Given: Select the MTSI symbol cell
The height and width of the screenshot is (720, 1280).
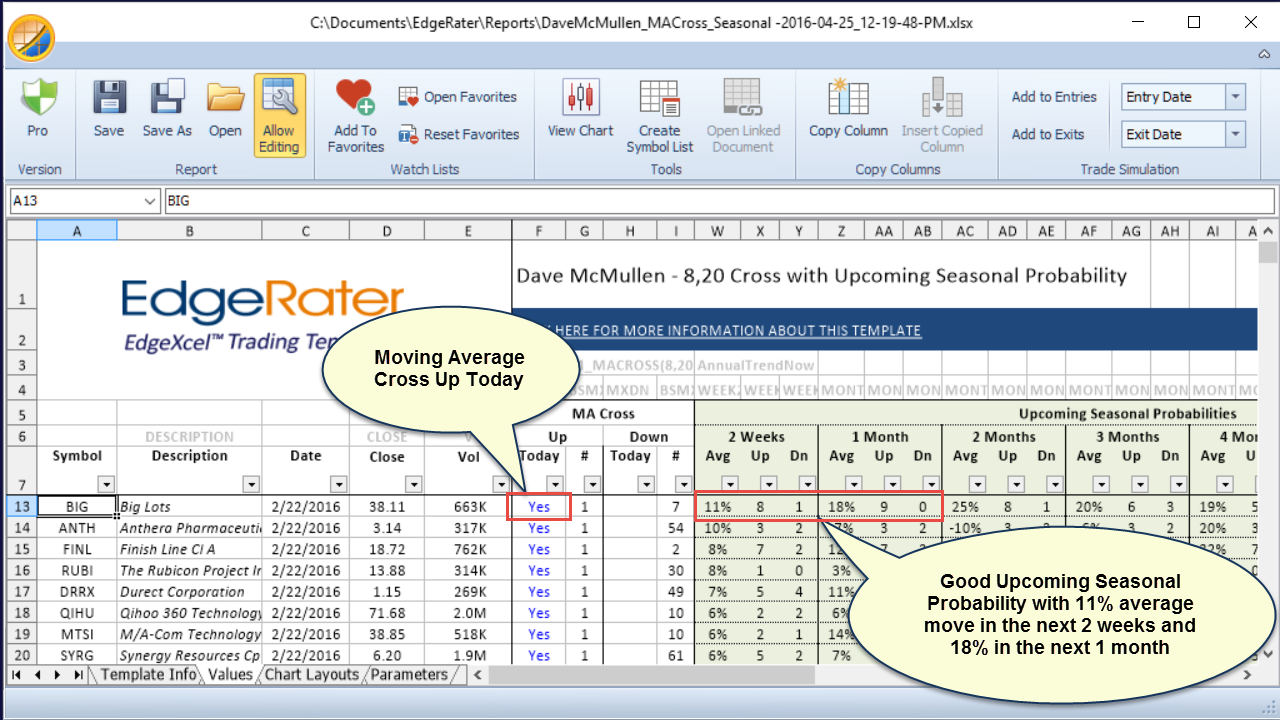Looking at the screenshot, I should tap(77, 634).
